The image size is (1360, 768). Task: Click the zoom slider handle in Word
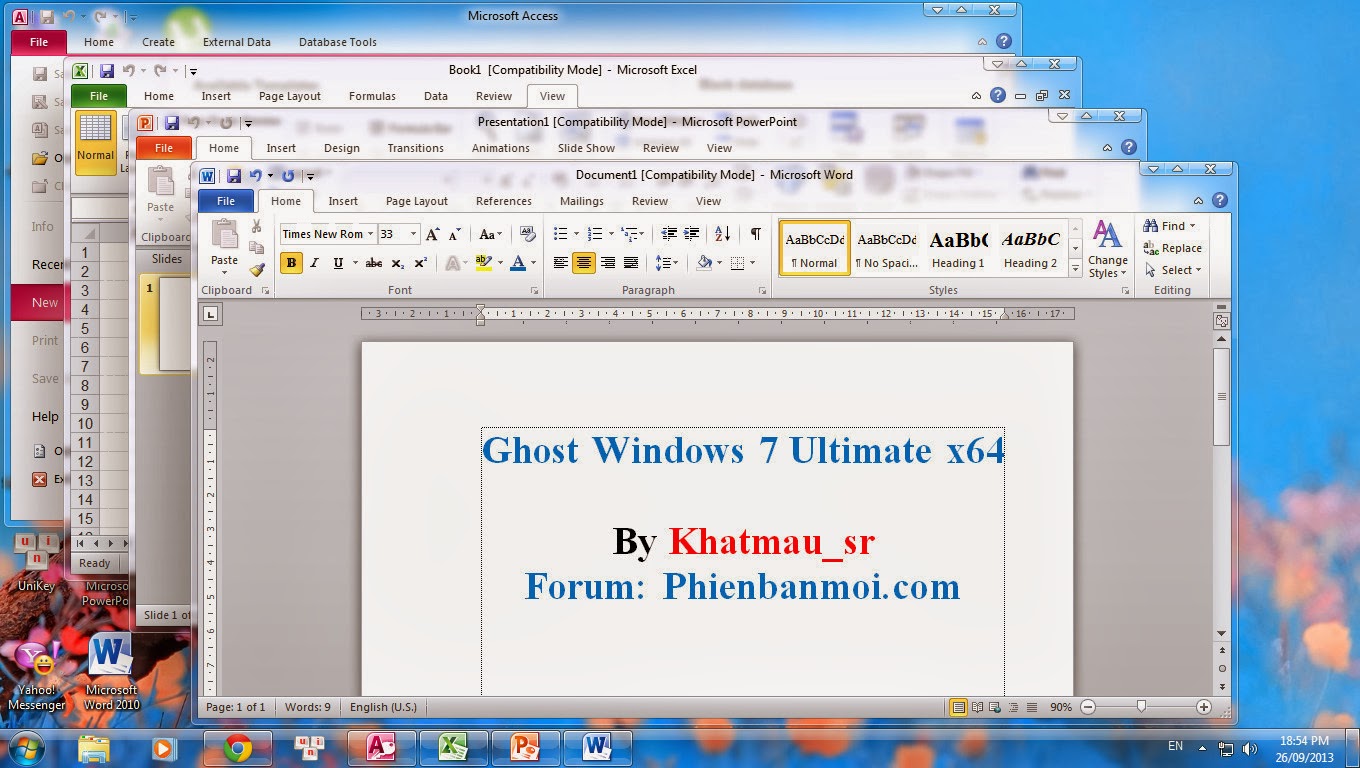pos(1141,706)
